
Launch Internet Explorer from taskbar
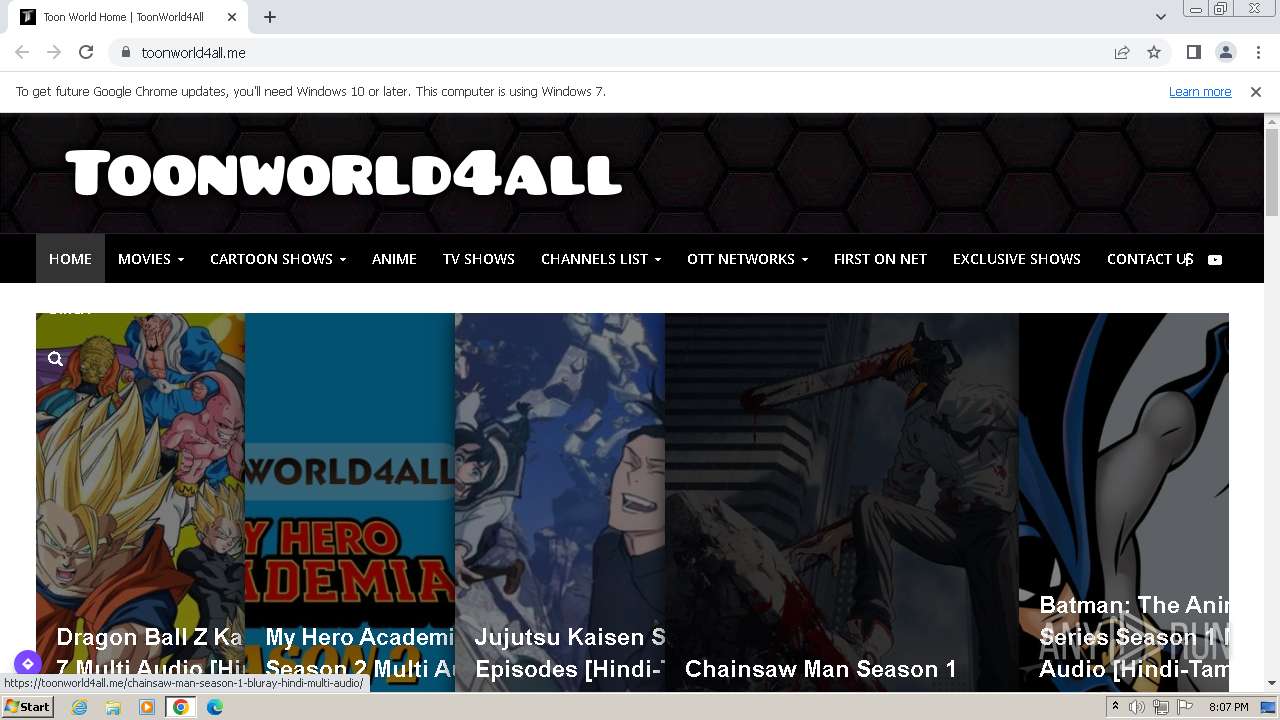[x=80, y=707]
